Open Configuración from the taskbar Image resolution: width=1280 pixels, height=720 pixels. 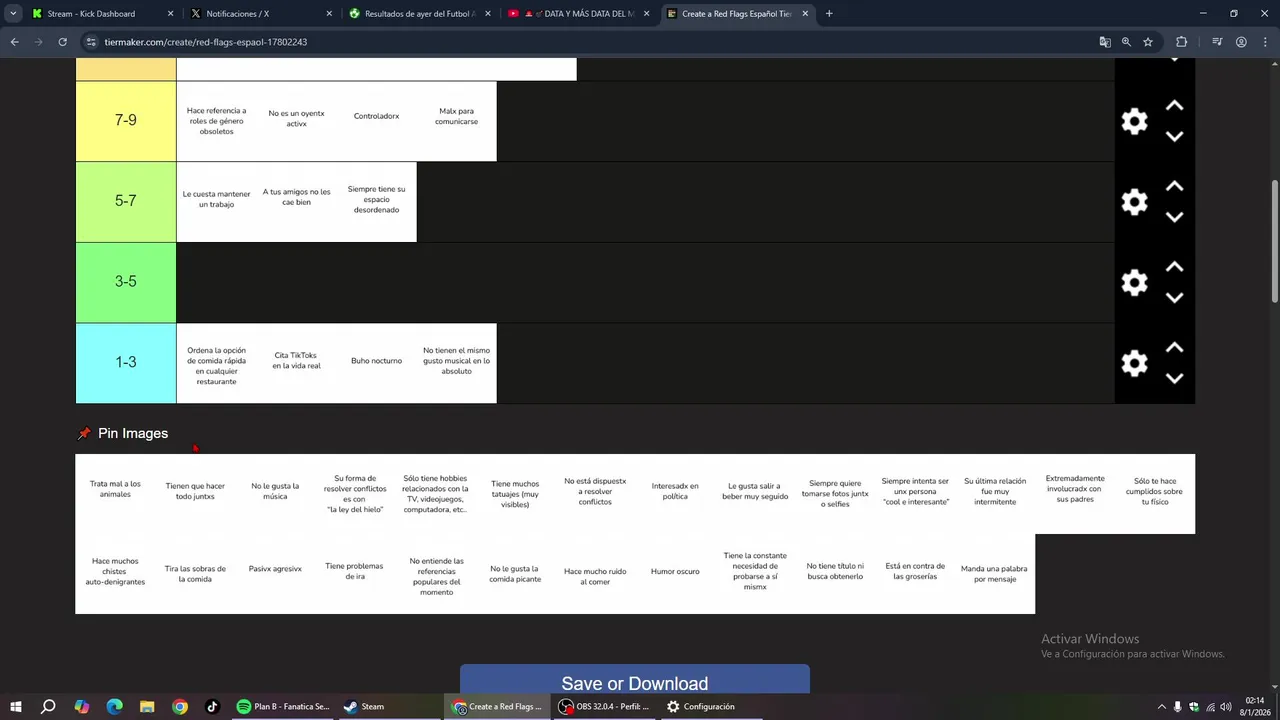701,707
